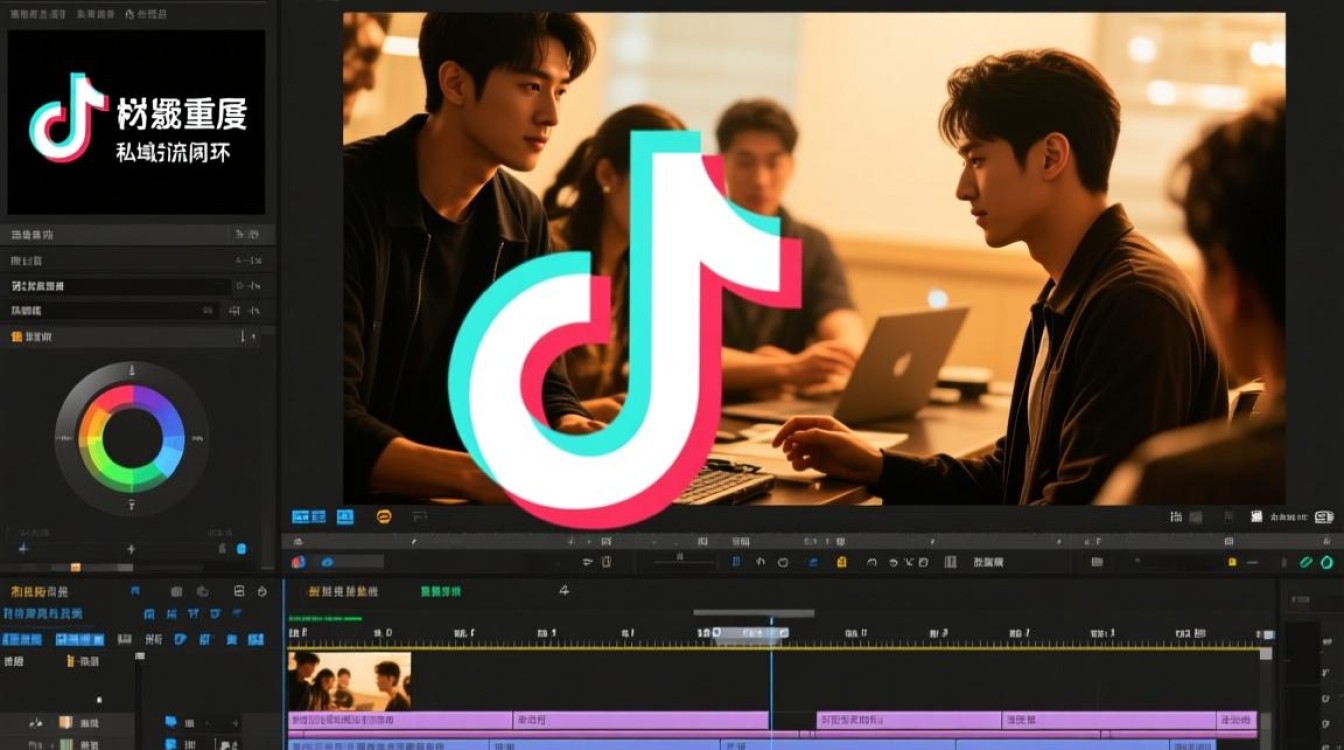
Task: Click the teal ring icon at toolbar far right
Action: (1327, 563)
